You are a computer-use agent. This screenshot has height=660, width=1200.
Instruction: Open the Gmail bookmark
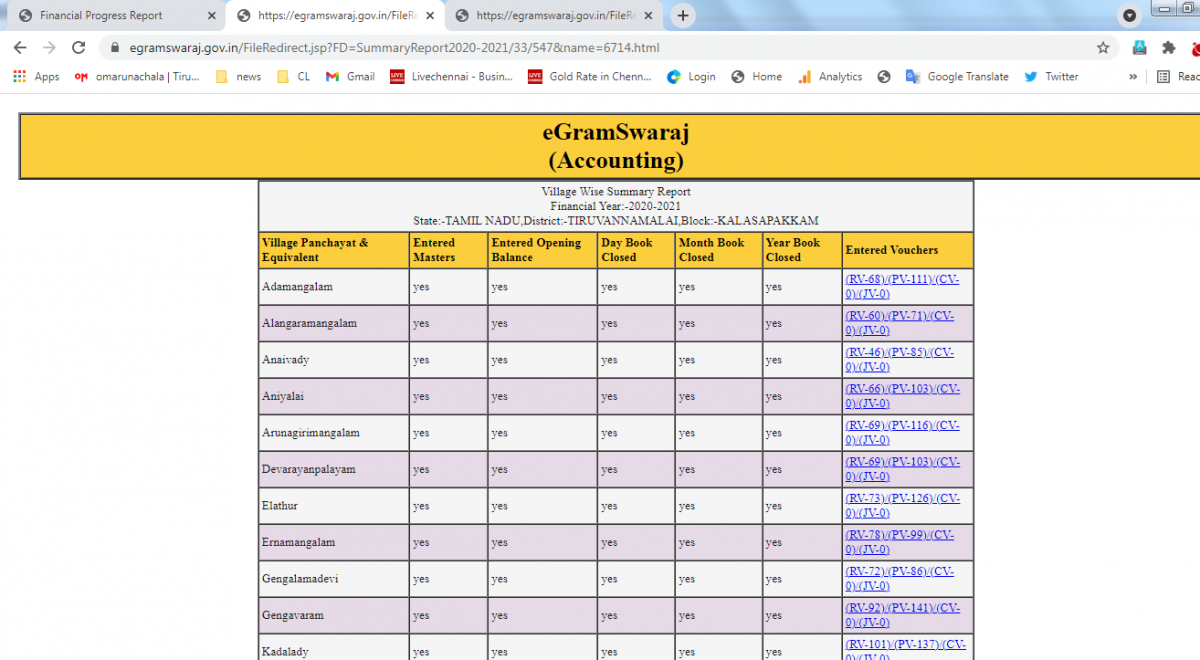point(350,77)
